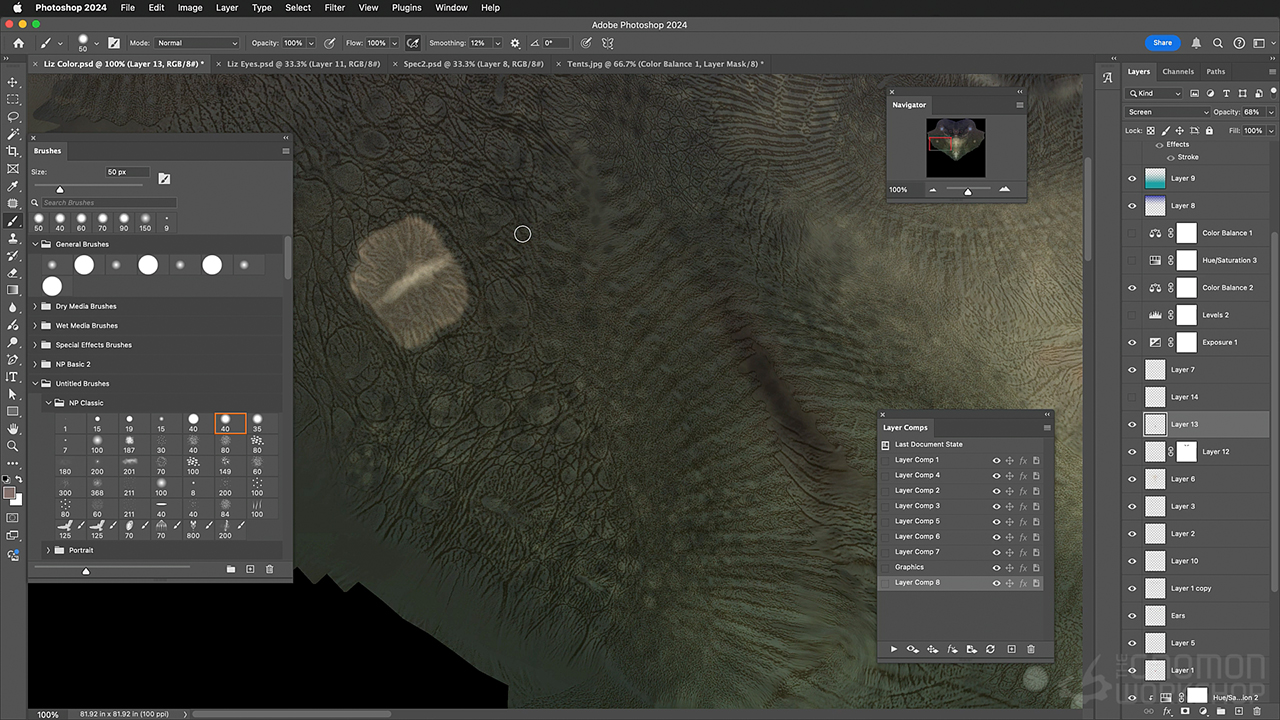
Task: Delete the selected brush using the trash icon
Action: [x=269, y=569]
